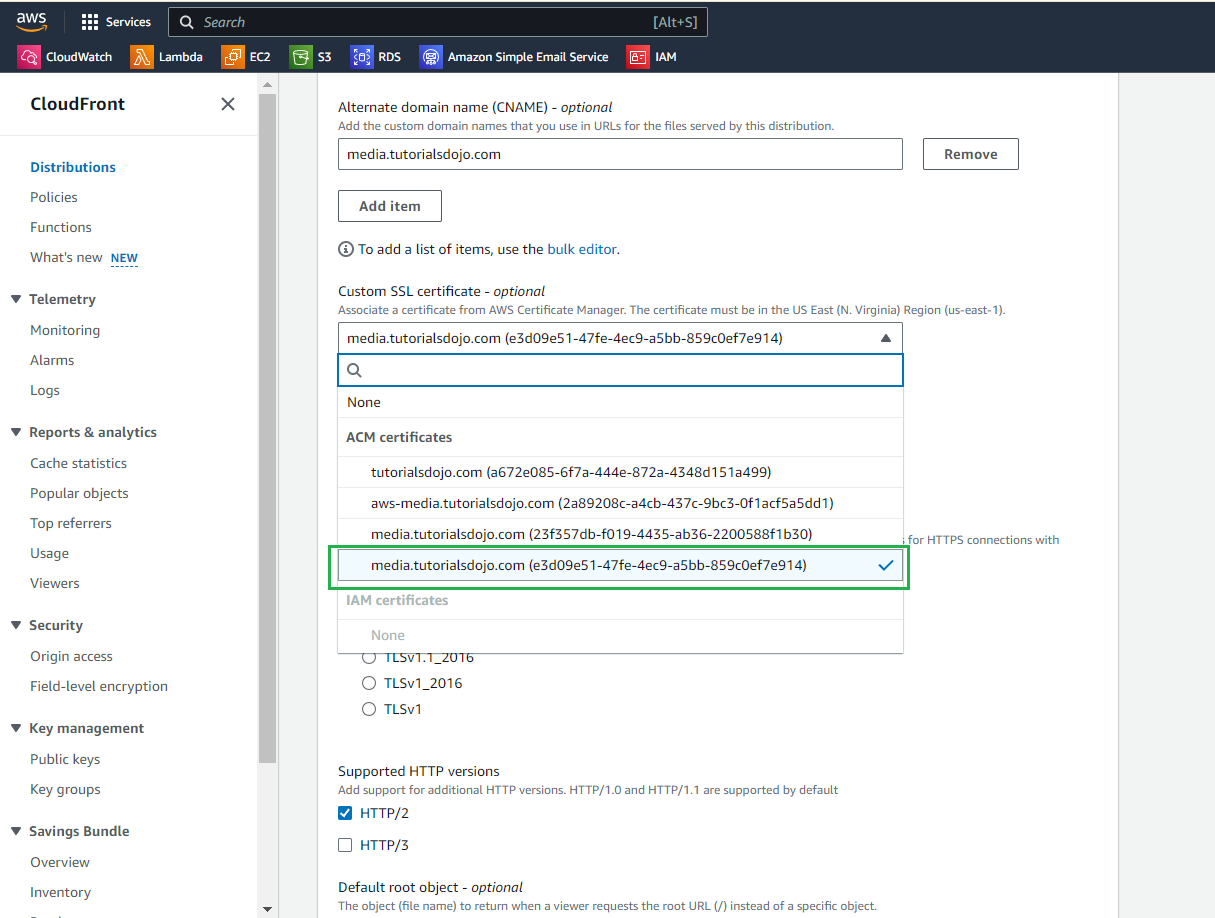The width and height of the screenshot is (1215, 918).
Task: Select the TLSv1.1_2016 radio button
Action: (x=369, y=657)
